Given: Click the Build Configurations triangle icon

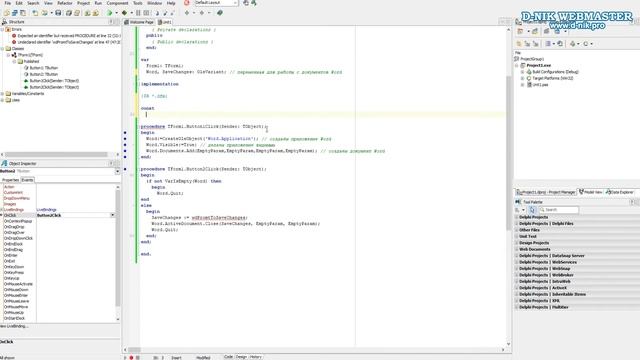Looking at the screenshot, I should pyautogui.click(x=529, y=72).
